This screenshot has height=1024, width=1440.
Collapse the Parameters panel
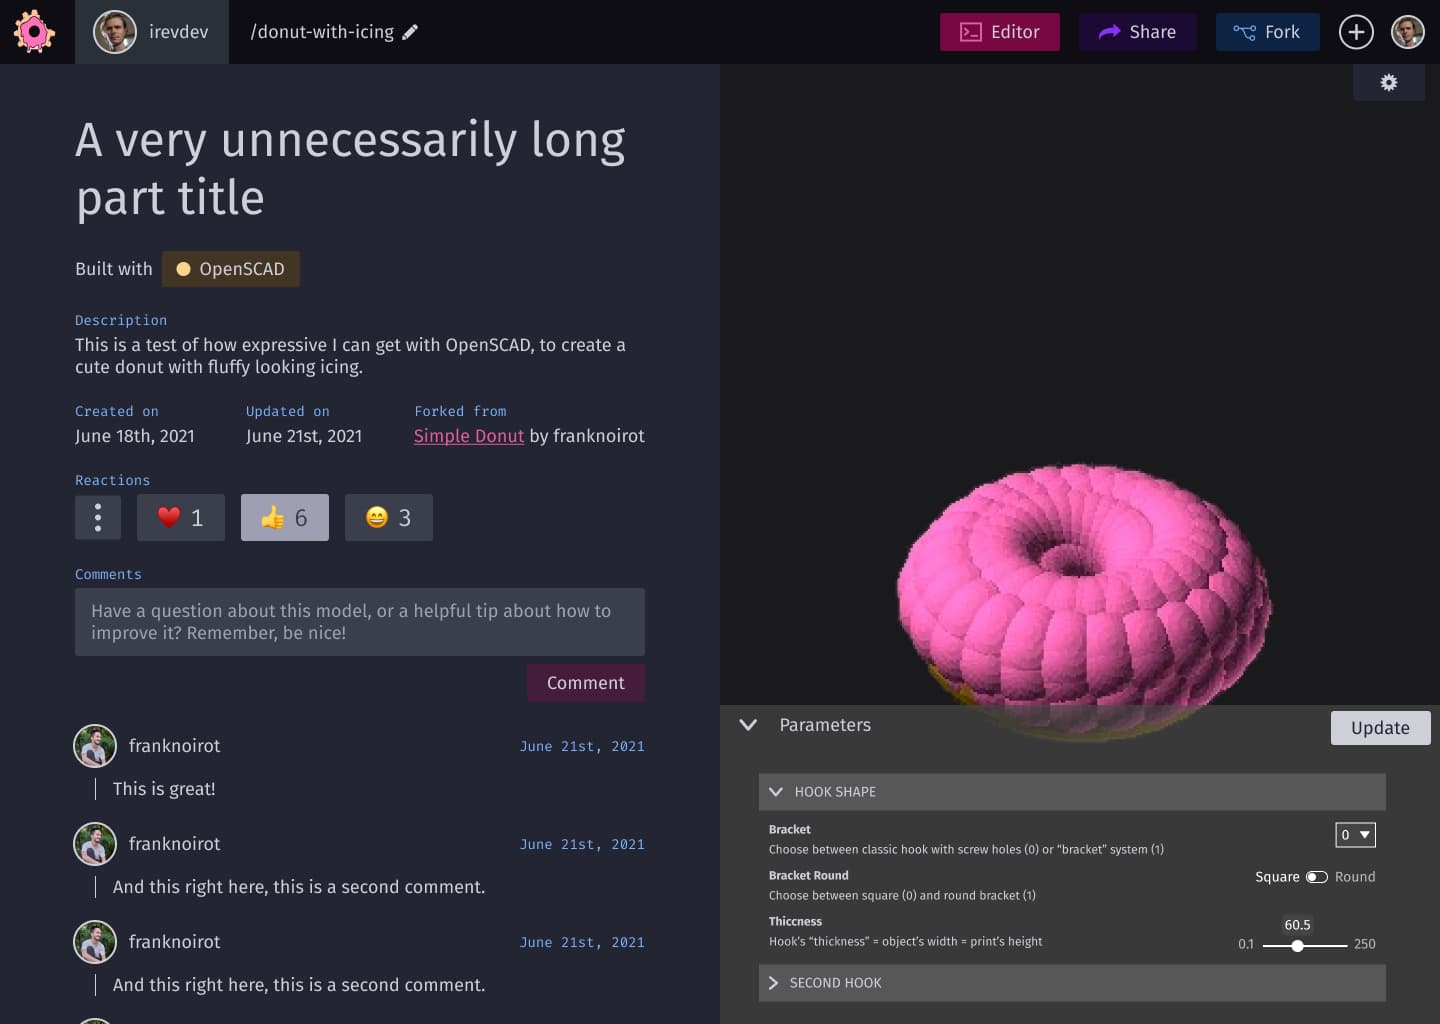tap(748, 724)
